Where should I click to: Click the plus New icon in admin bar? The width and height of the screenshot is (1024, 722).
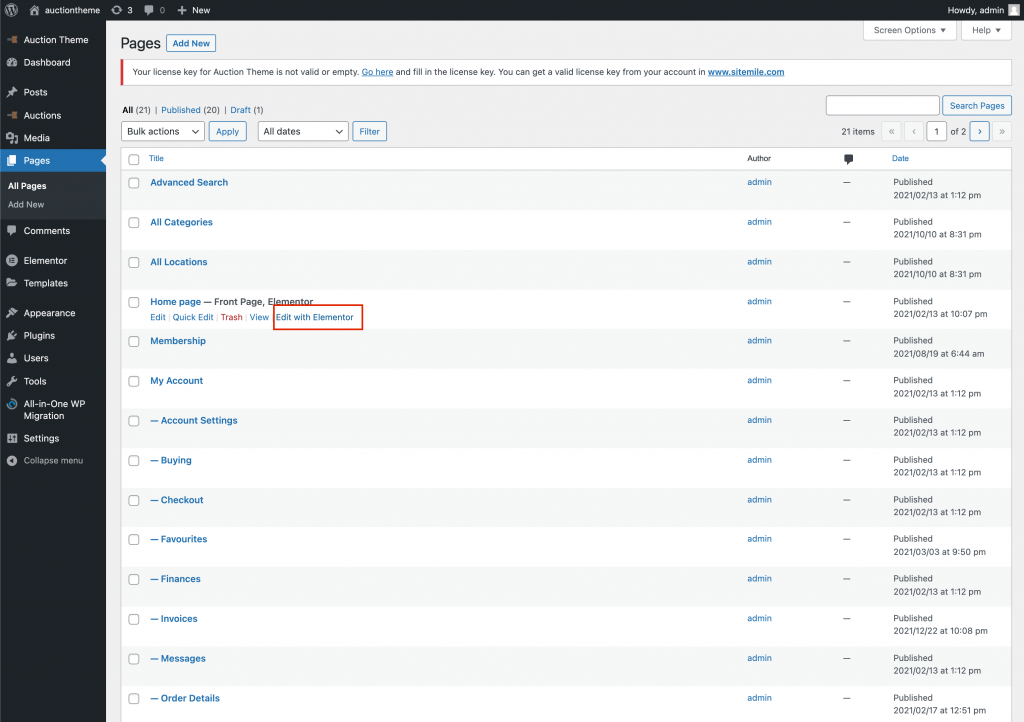pyautogui.click(x=182, y=10)
